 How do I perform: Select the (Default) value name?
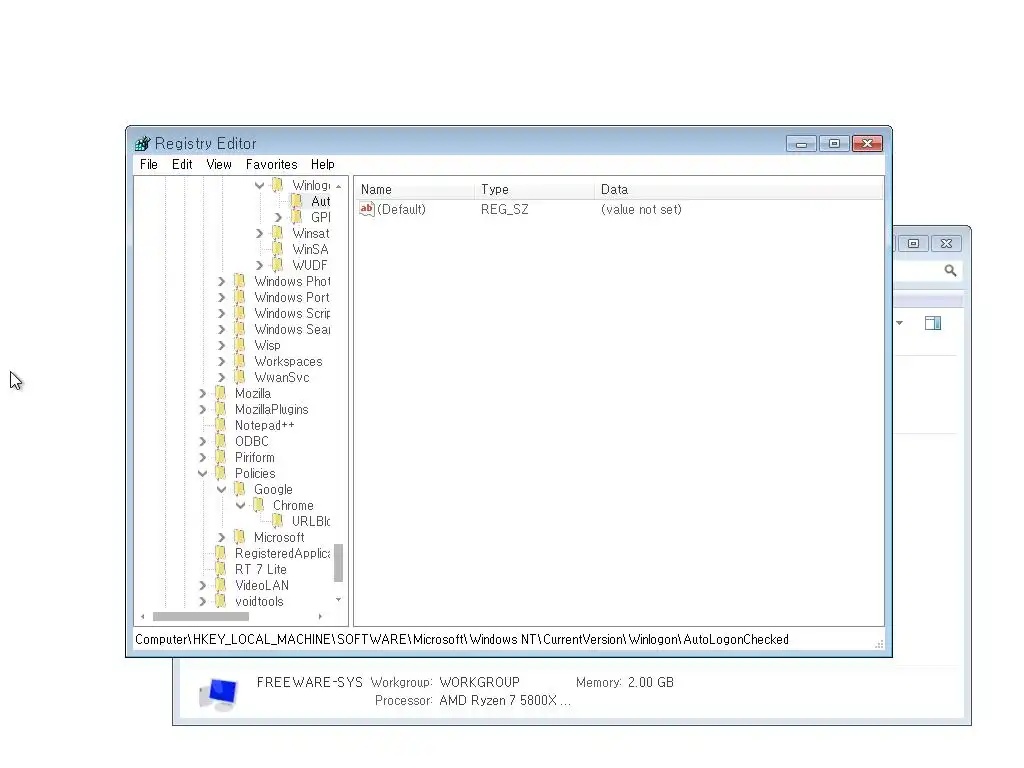(x=401, y=209)
